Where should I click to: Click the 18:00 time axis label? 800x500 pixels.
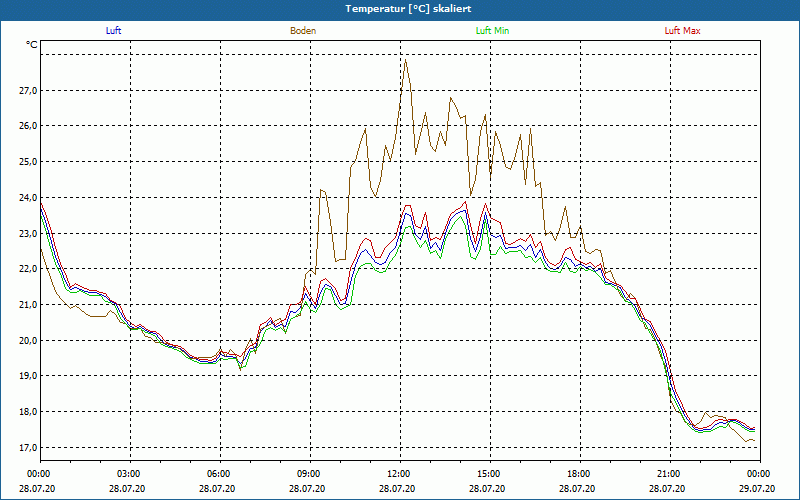click(x=579, y=474)
